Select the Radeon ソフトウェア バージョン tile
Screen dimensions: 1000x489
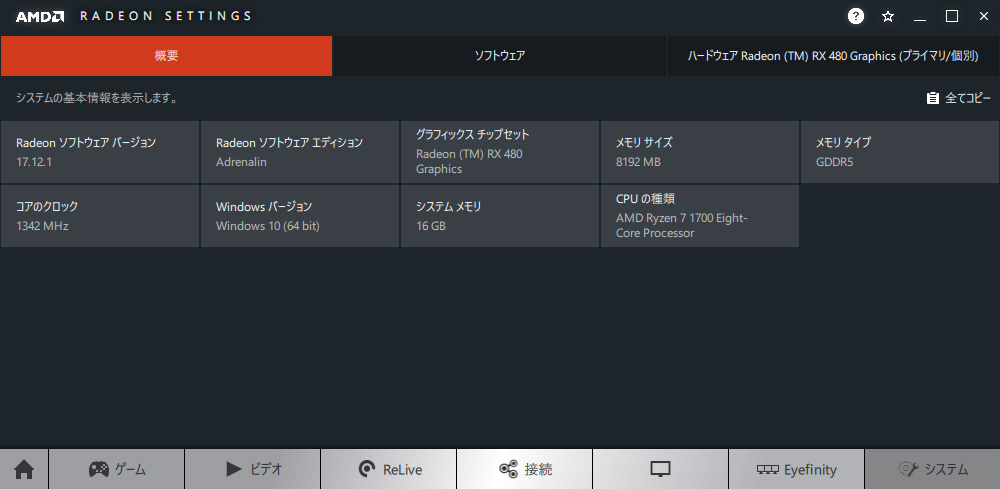pyautogui.click(x=100, y=152)
